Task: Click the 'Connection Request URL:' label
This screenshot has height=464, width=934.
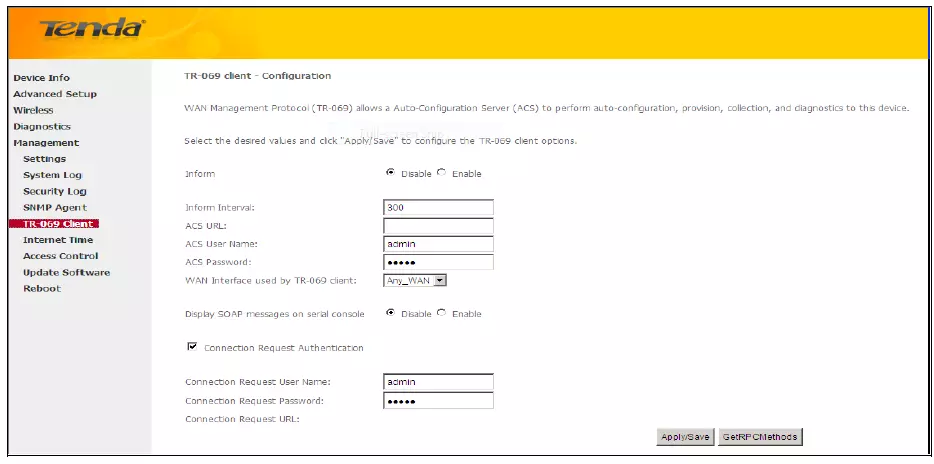Action: [242, 419]
